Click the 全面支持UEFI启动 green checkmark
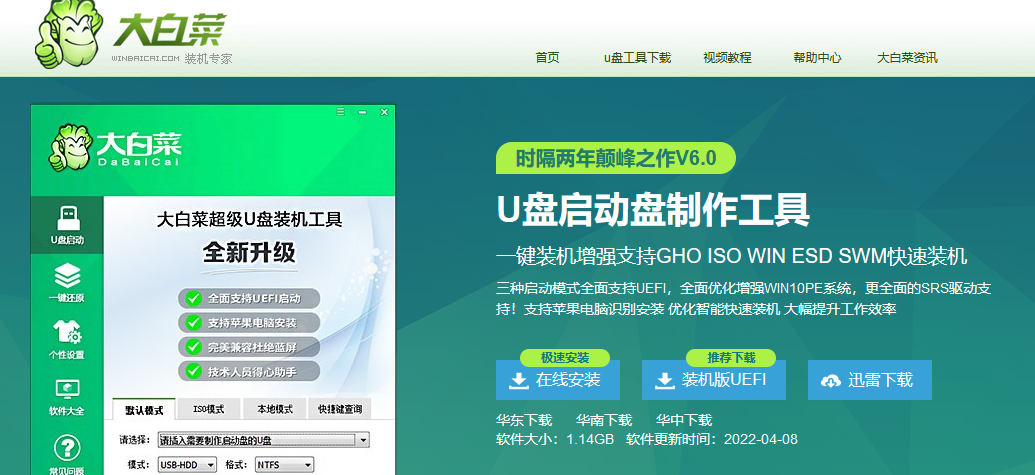 tap(192, 299)
